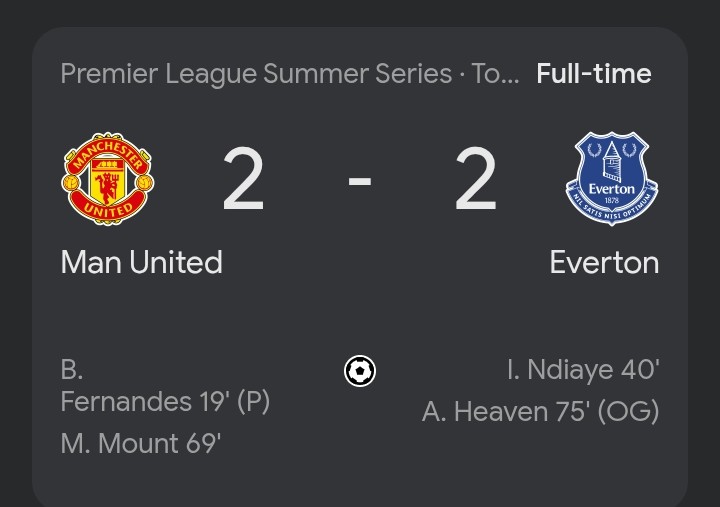The height and width of the screenshot is (507, 720).
Task: Click the truncated "To..." text in header
Action: tap(495, 73)
